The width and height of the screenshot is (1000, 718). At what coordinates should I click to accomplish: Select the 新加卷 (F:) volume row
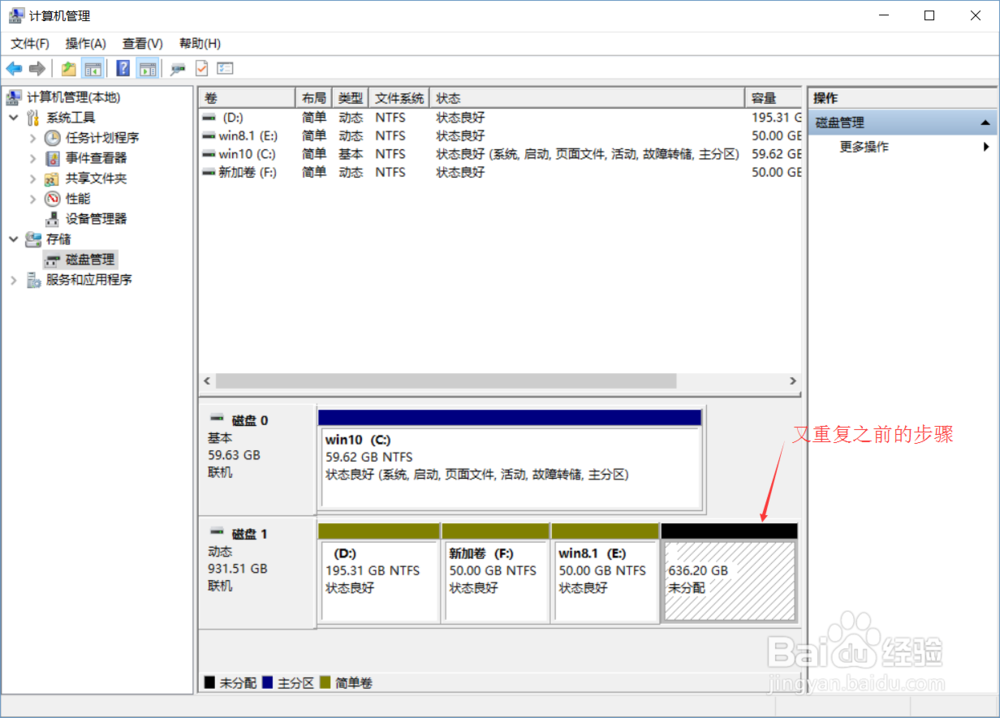(x=501, y=172)
